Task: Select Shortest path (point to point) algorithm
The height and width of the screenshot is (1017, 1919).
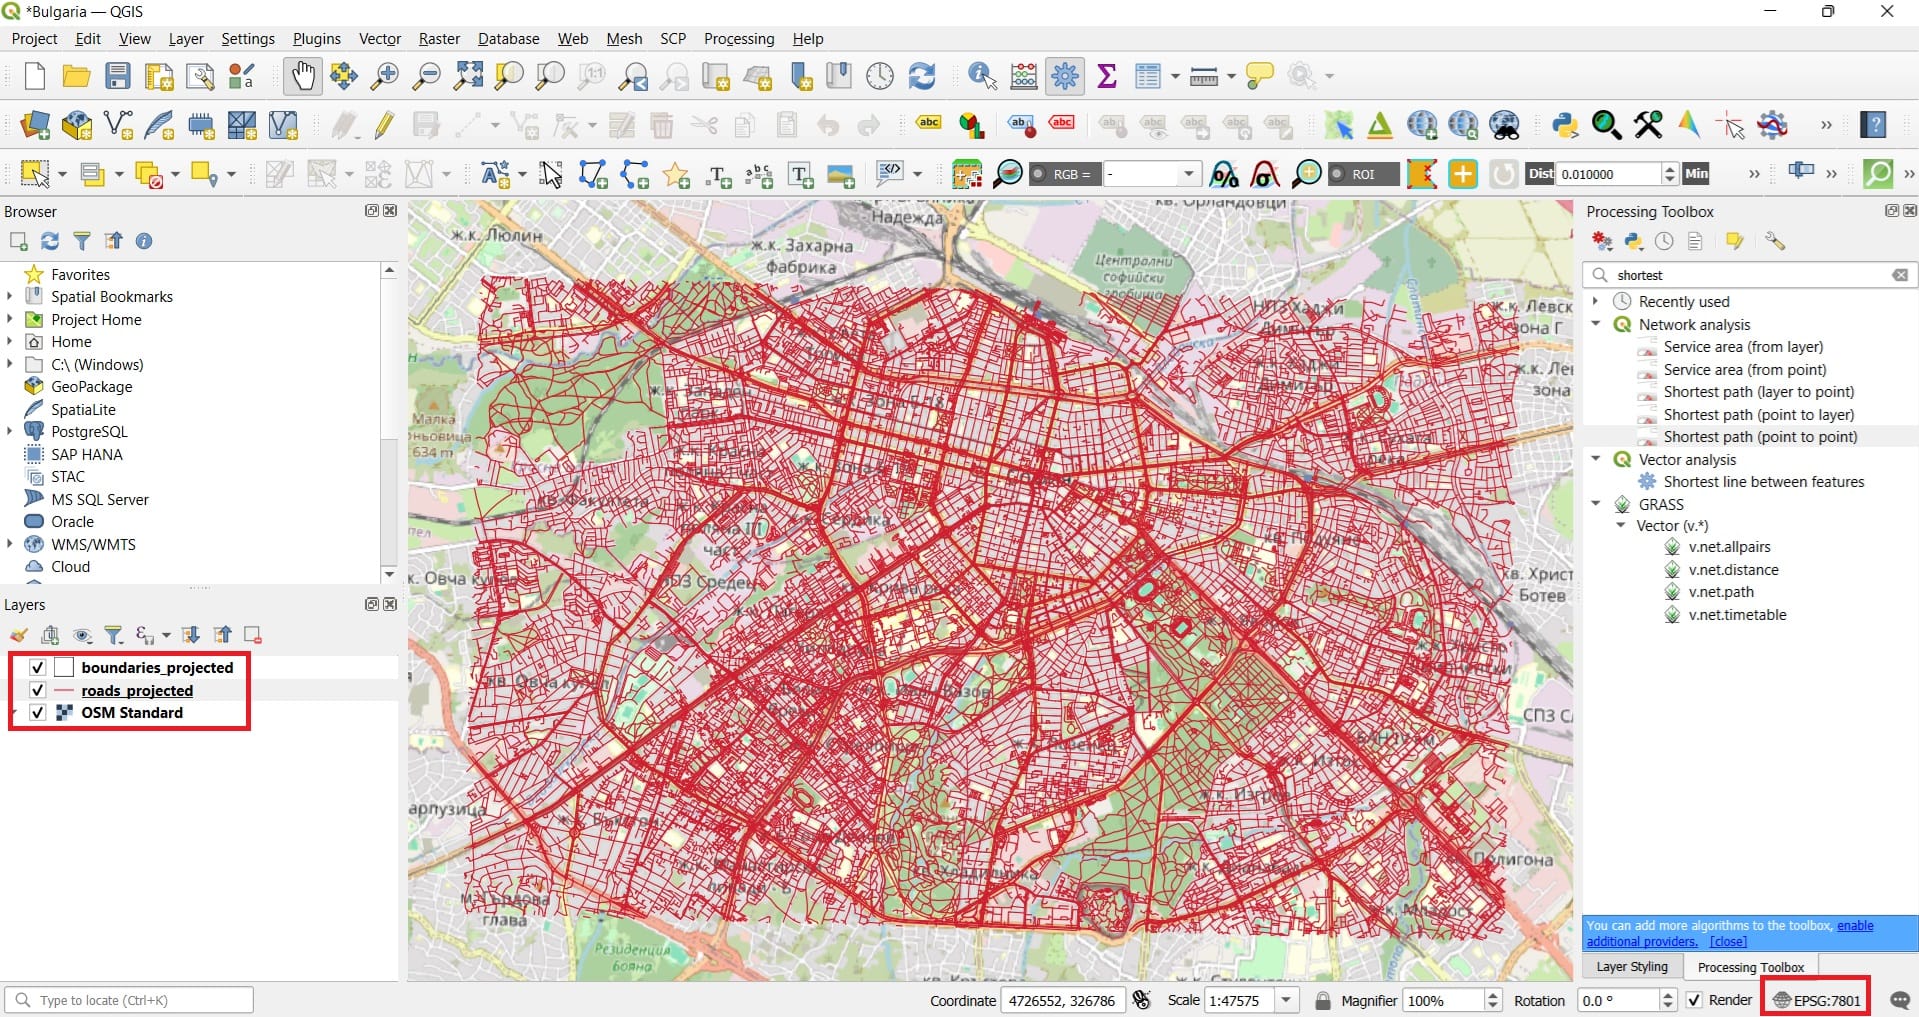Action: click(1760, 437)
